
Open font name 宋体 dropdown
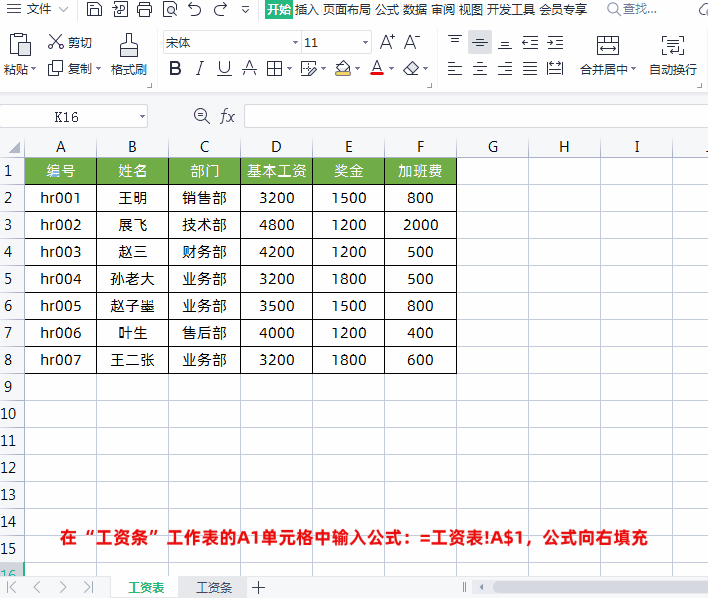[x=295, y=42]
